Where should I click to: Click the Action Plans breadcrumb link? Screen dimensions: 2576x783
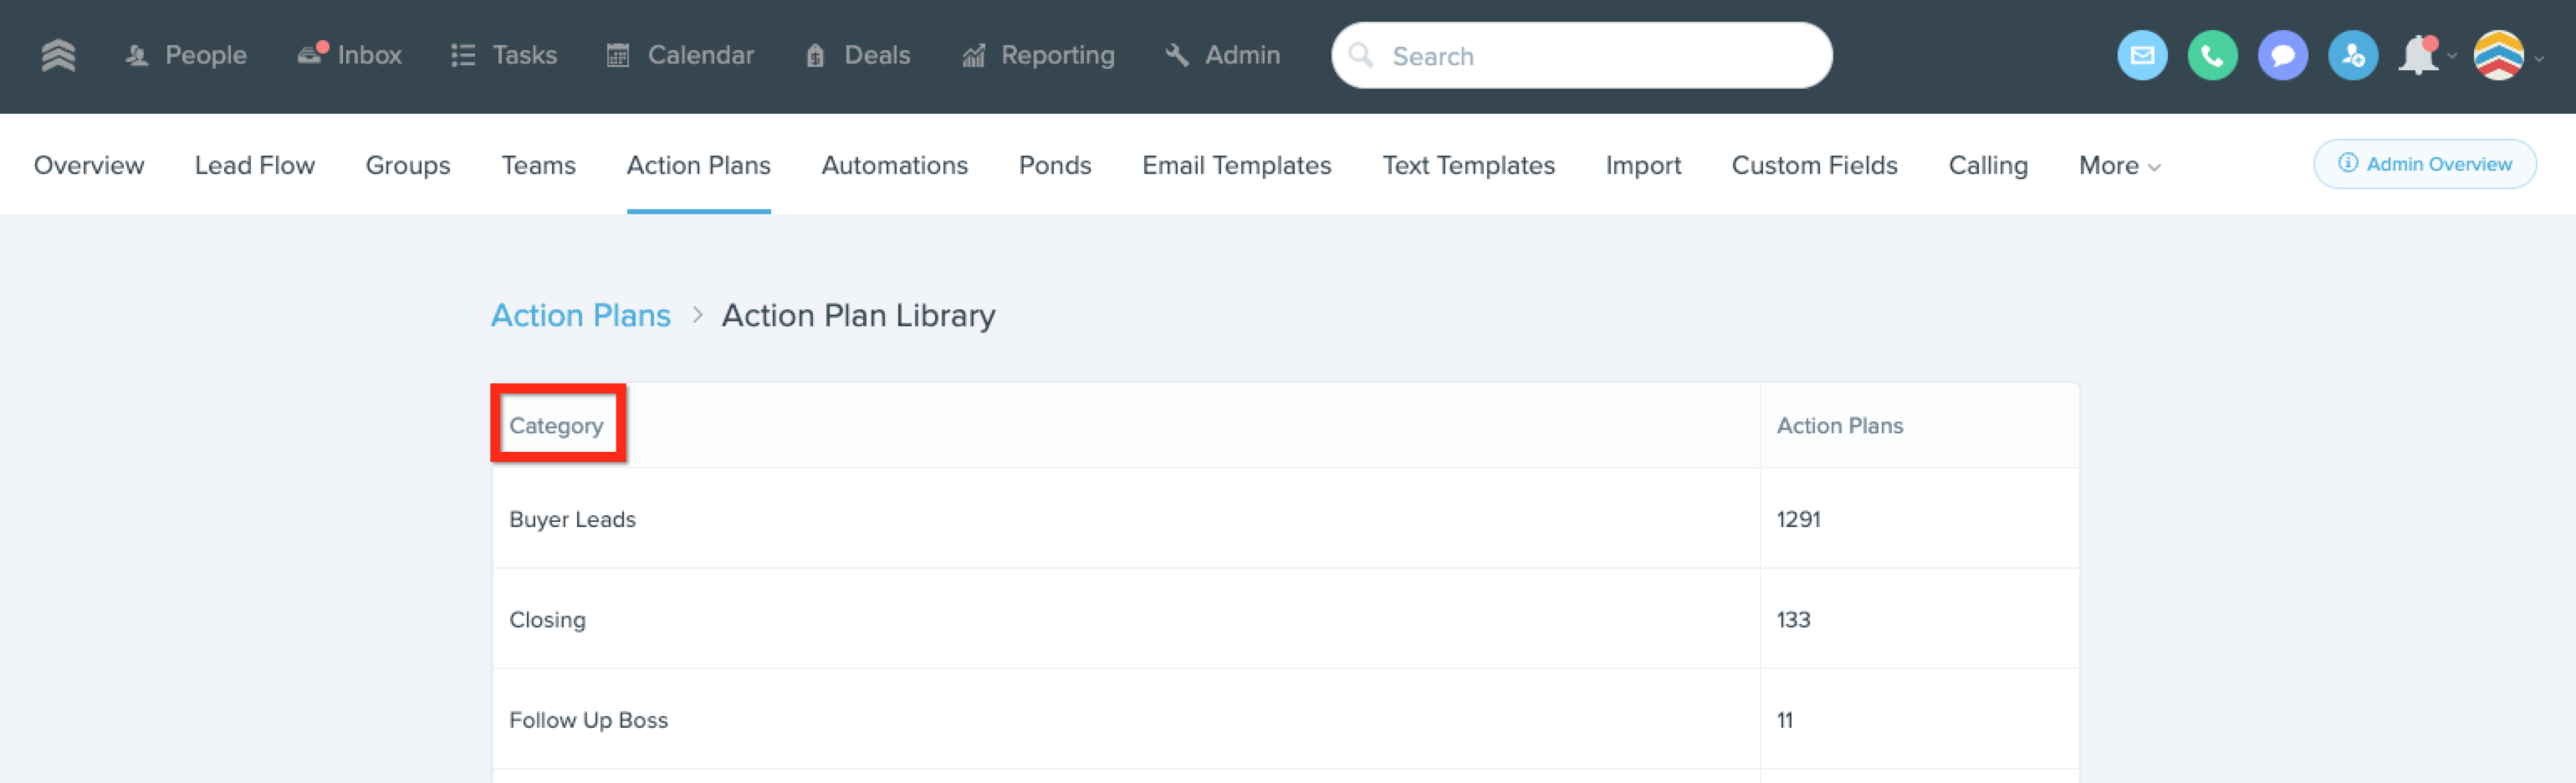click(x=580, y=315)
